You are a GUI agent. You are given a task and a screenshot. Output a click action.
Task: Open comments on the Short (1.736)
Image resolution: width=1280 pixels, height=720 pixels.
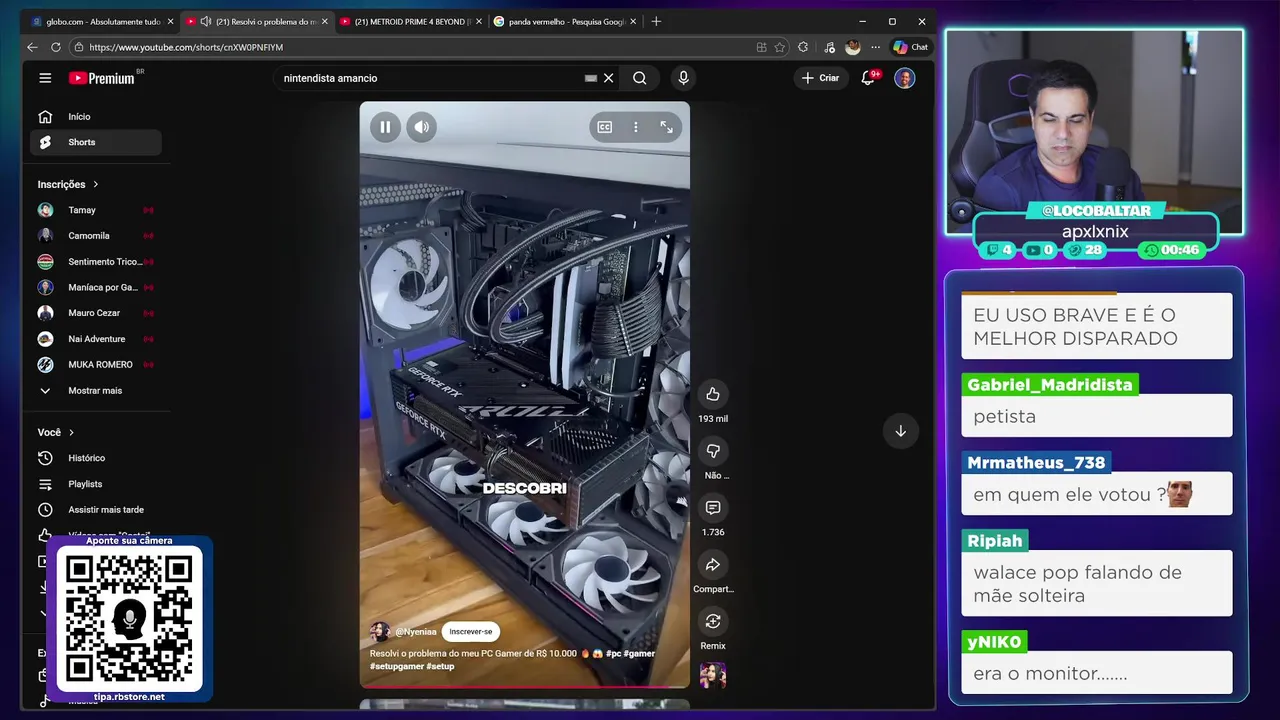[713, 508]
